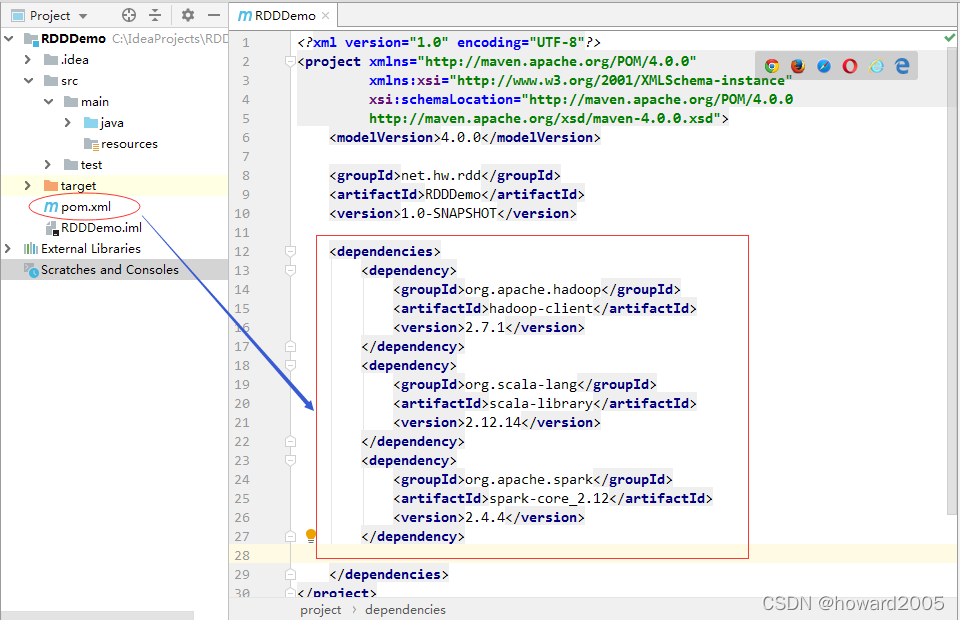Click the hadoop-client artifactId text
Screen dimensions: 960x620
541,308
